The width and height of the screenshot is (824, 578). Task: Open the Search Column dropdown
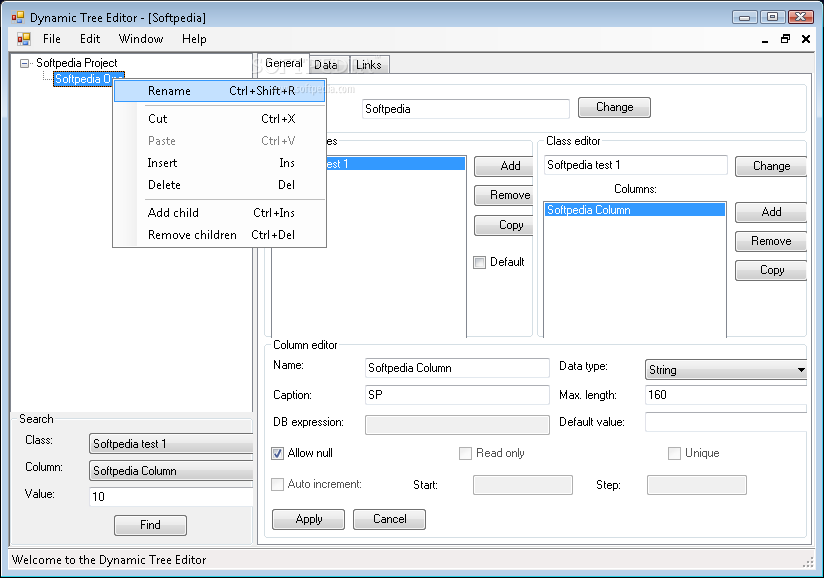[x=171, y=471]
